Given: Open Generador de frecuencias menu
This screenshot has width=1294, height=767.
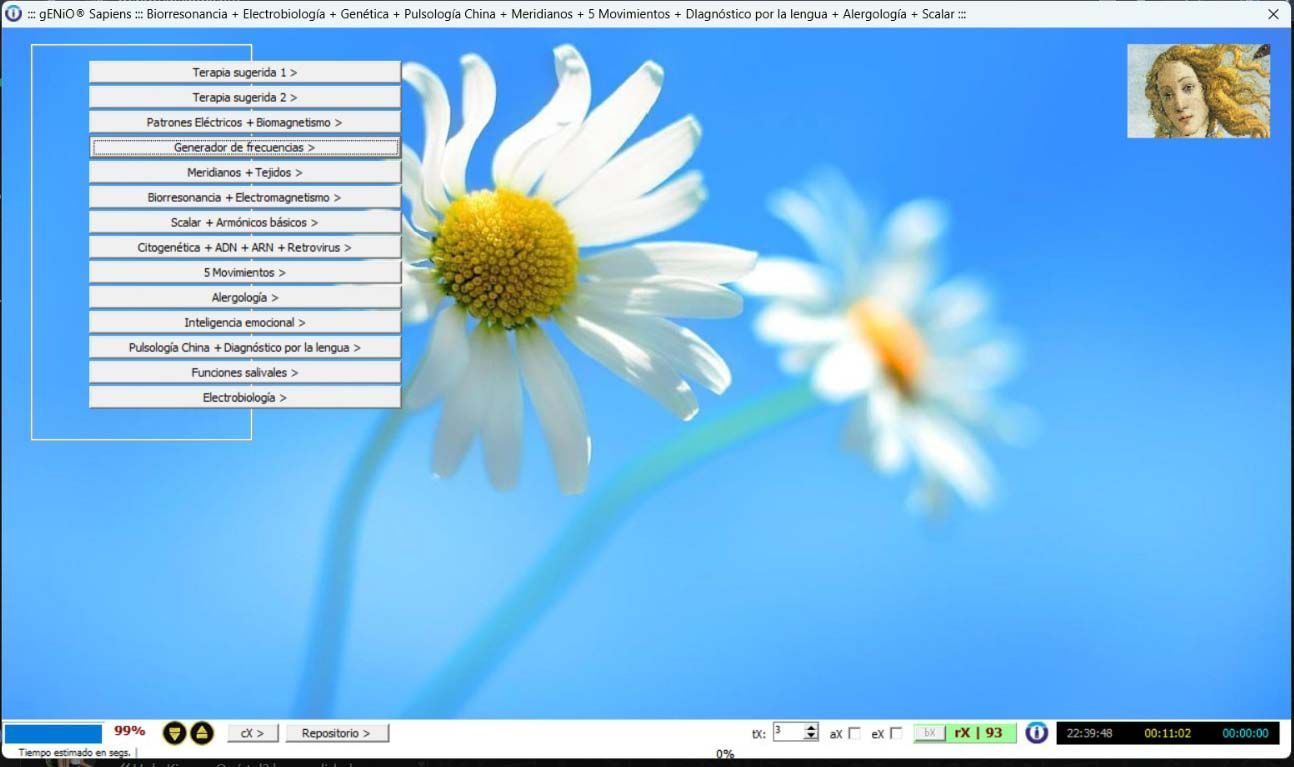Looking at the screenshot, I should (245, 147).
